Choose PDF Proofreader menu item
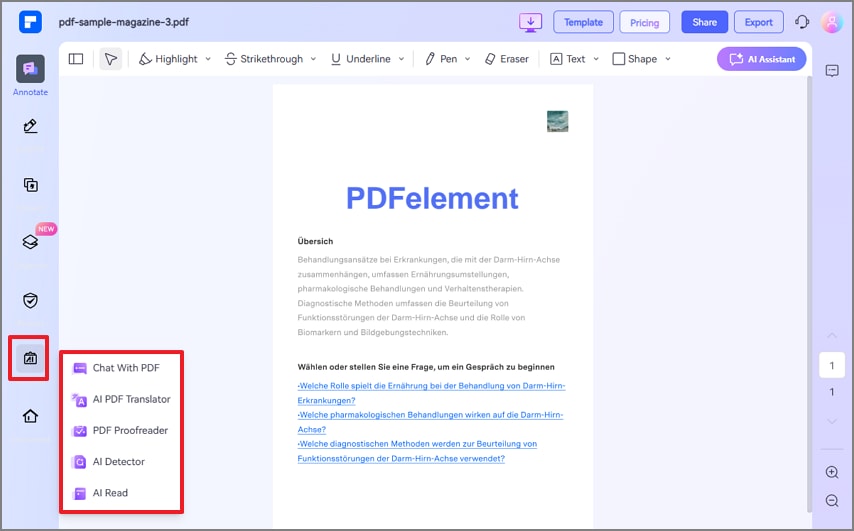 point(121,430)
